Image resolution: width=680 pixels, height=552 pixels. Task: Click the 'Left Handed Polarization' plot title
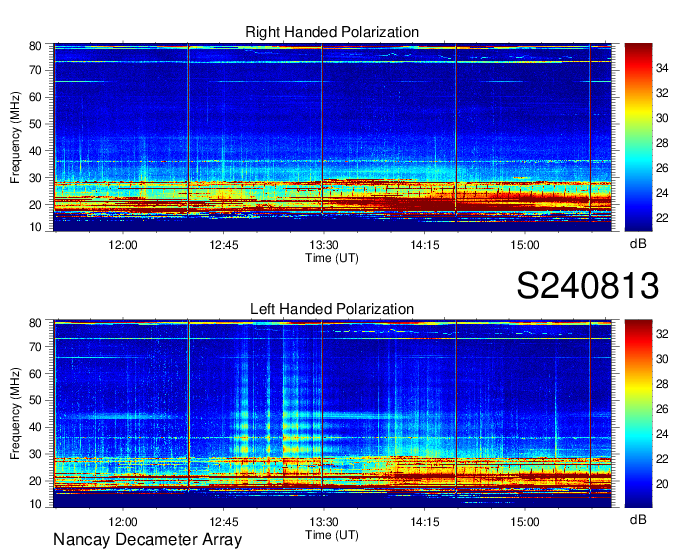[332, 309]
